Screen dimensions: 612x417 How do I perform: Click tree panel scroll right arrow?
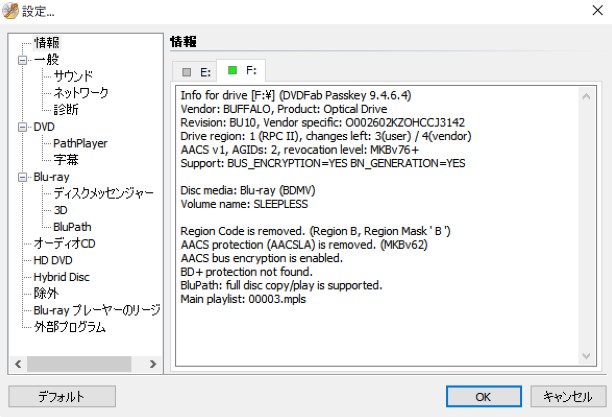click(153, 364)
